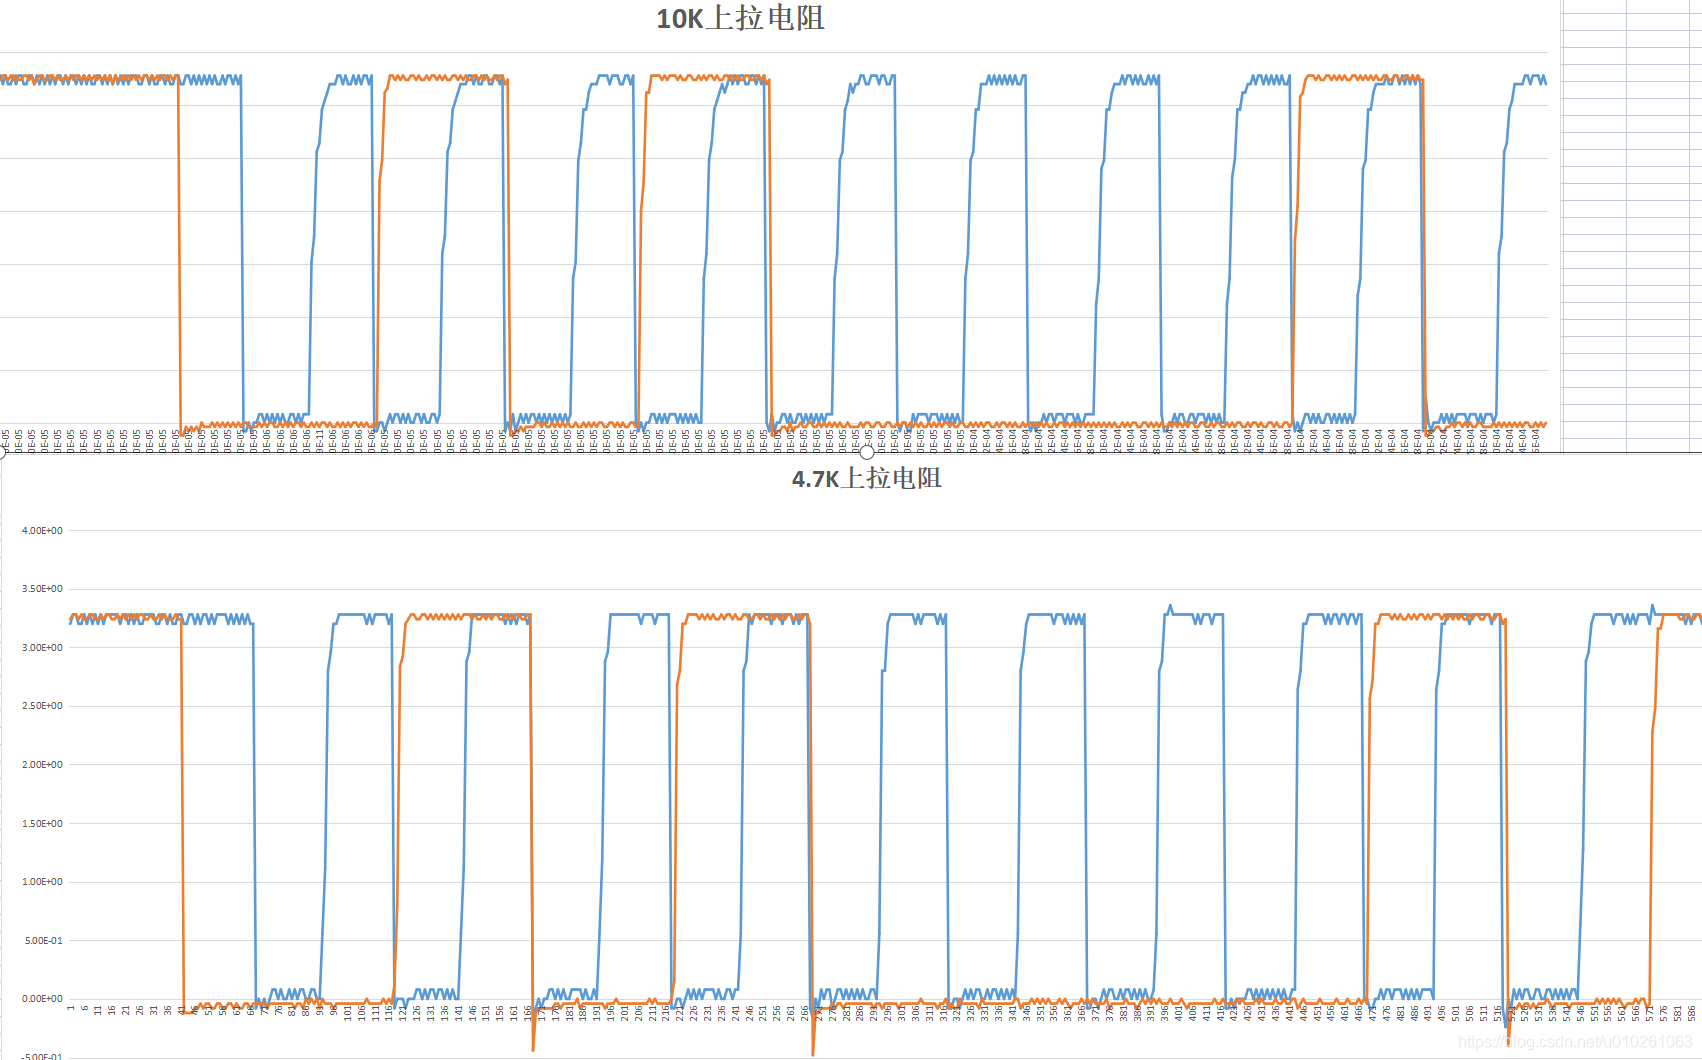Image resolution: width=1702 pixels, height=1060 pixels.
Task: Click x-axis label 246 in the 4.7K chart
Action: click(750, 1012)
